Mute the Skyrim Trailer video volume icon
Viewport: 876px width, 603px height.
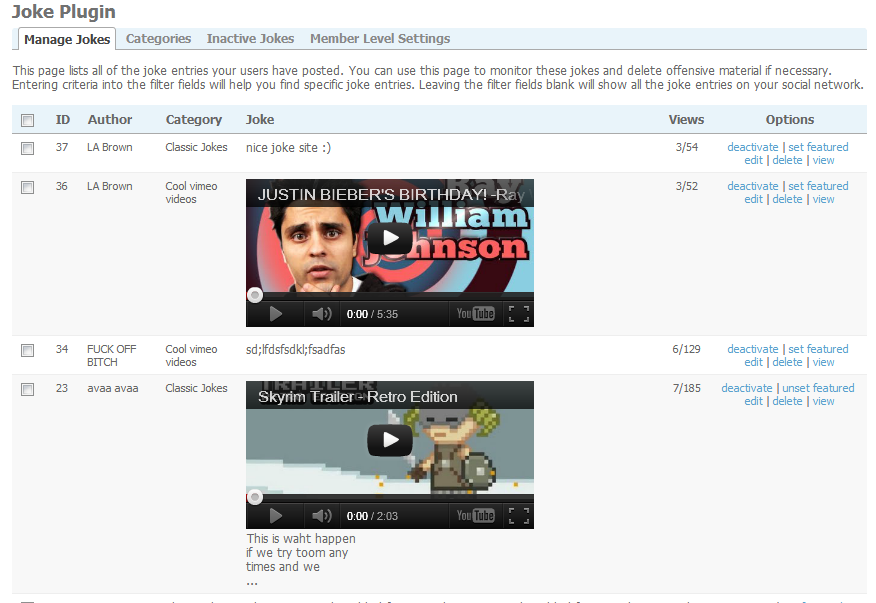coord(322,516)
